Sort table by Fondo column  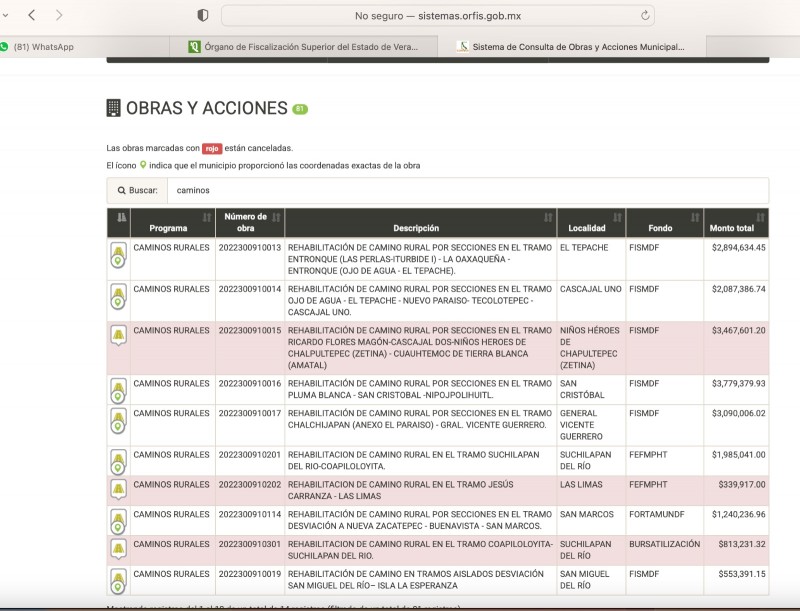click(664, 223)
